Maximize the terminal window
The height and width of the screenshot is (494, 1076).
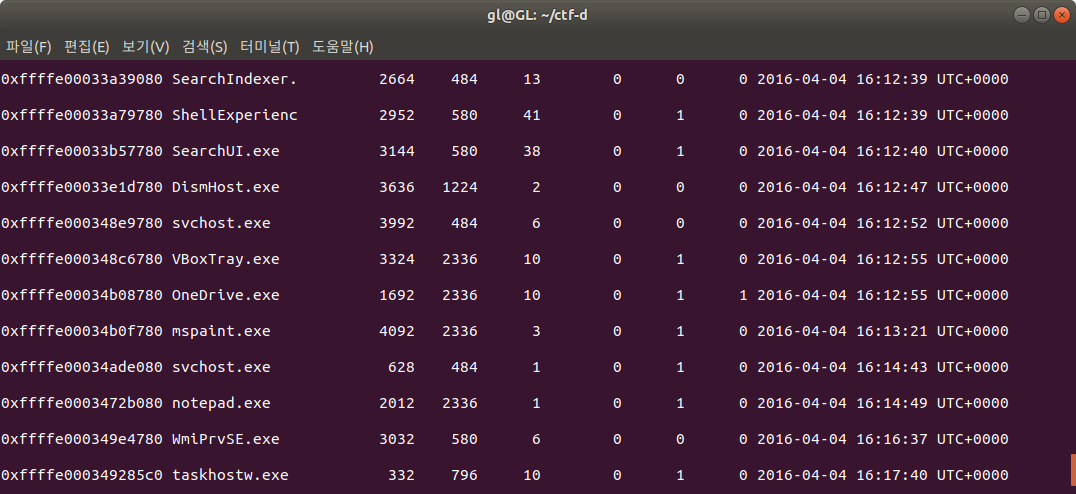point(1042,14)
